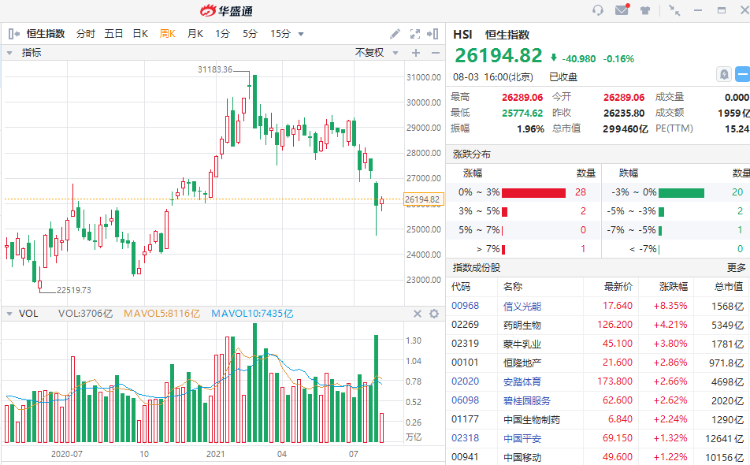The width and height of the screenshot is (750, 465).
Task: Click MAVOL5 indicator label
Action: click(x=162, y=314)
